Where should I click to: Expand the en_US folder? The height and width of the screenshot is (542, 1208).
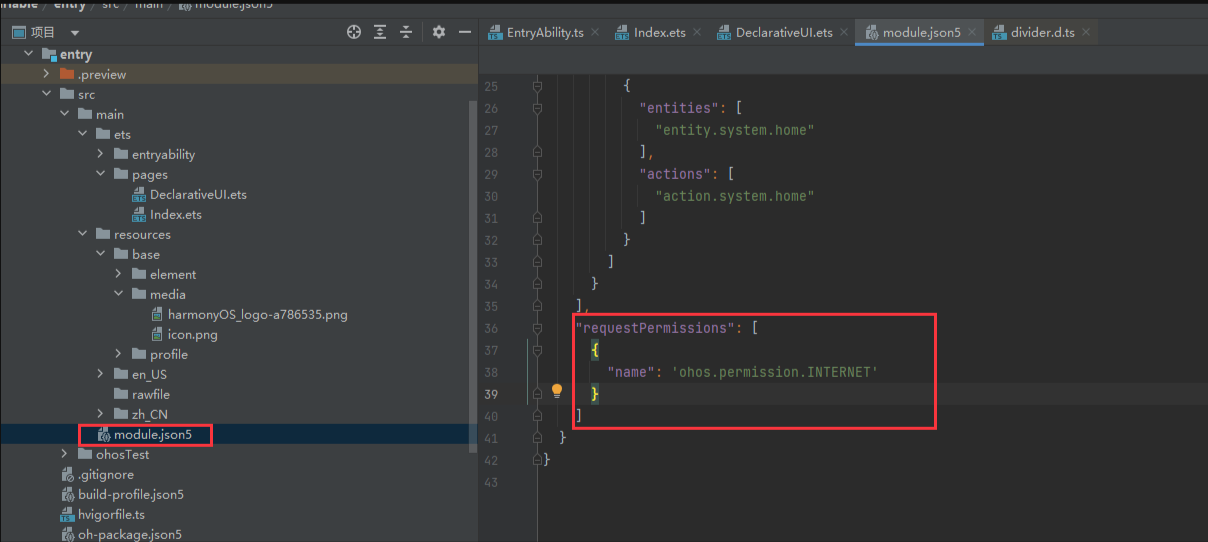pos(100,374)
